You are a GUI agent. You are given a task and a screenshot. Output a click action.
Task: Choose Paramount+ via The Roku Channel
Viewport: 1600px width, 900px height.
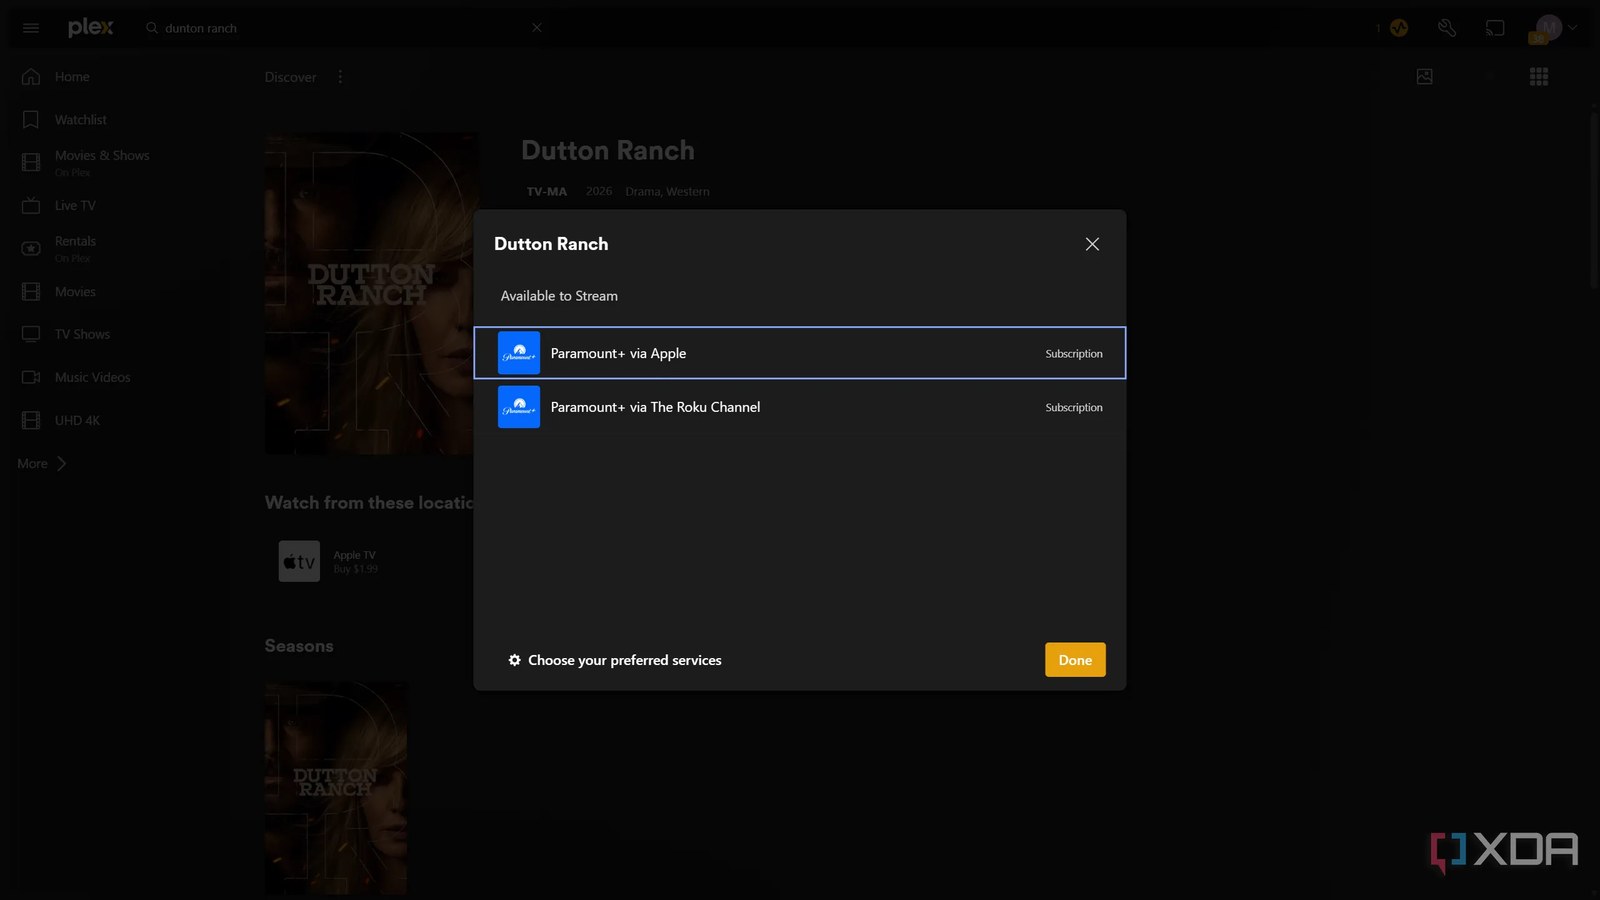tap(800, 407)
